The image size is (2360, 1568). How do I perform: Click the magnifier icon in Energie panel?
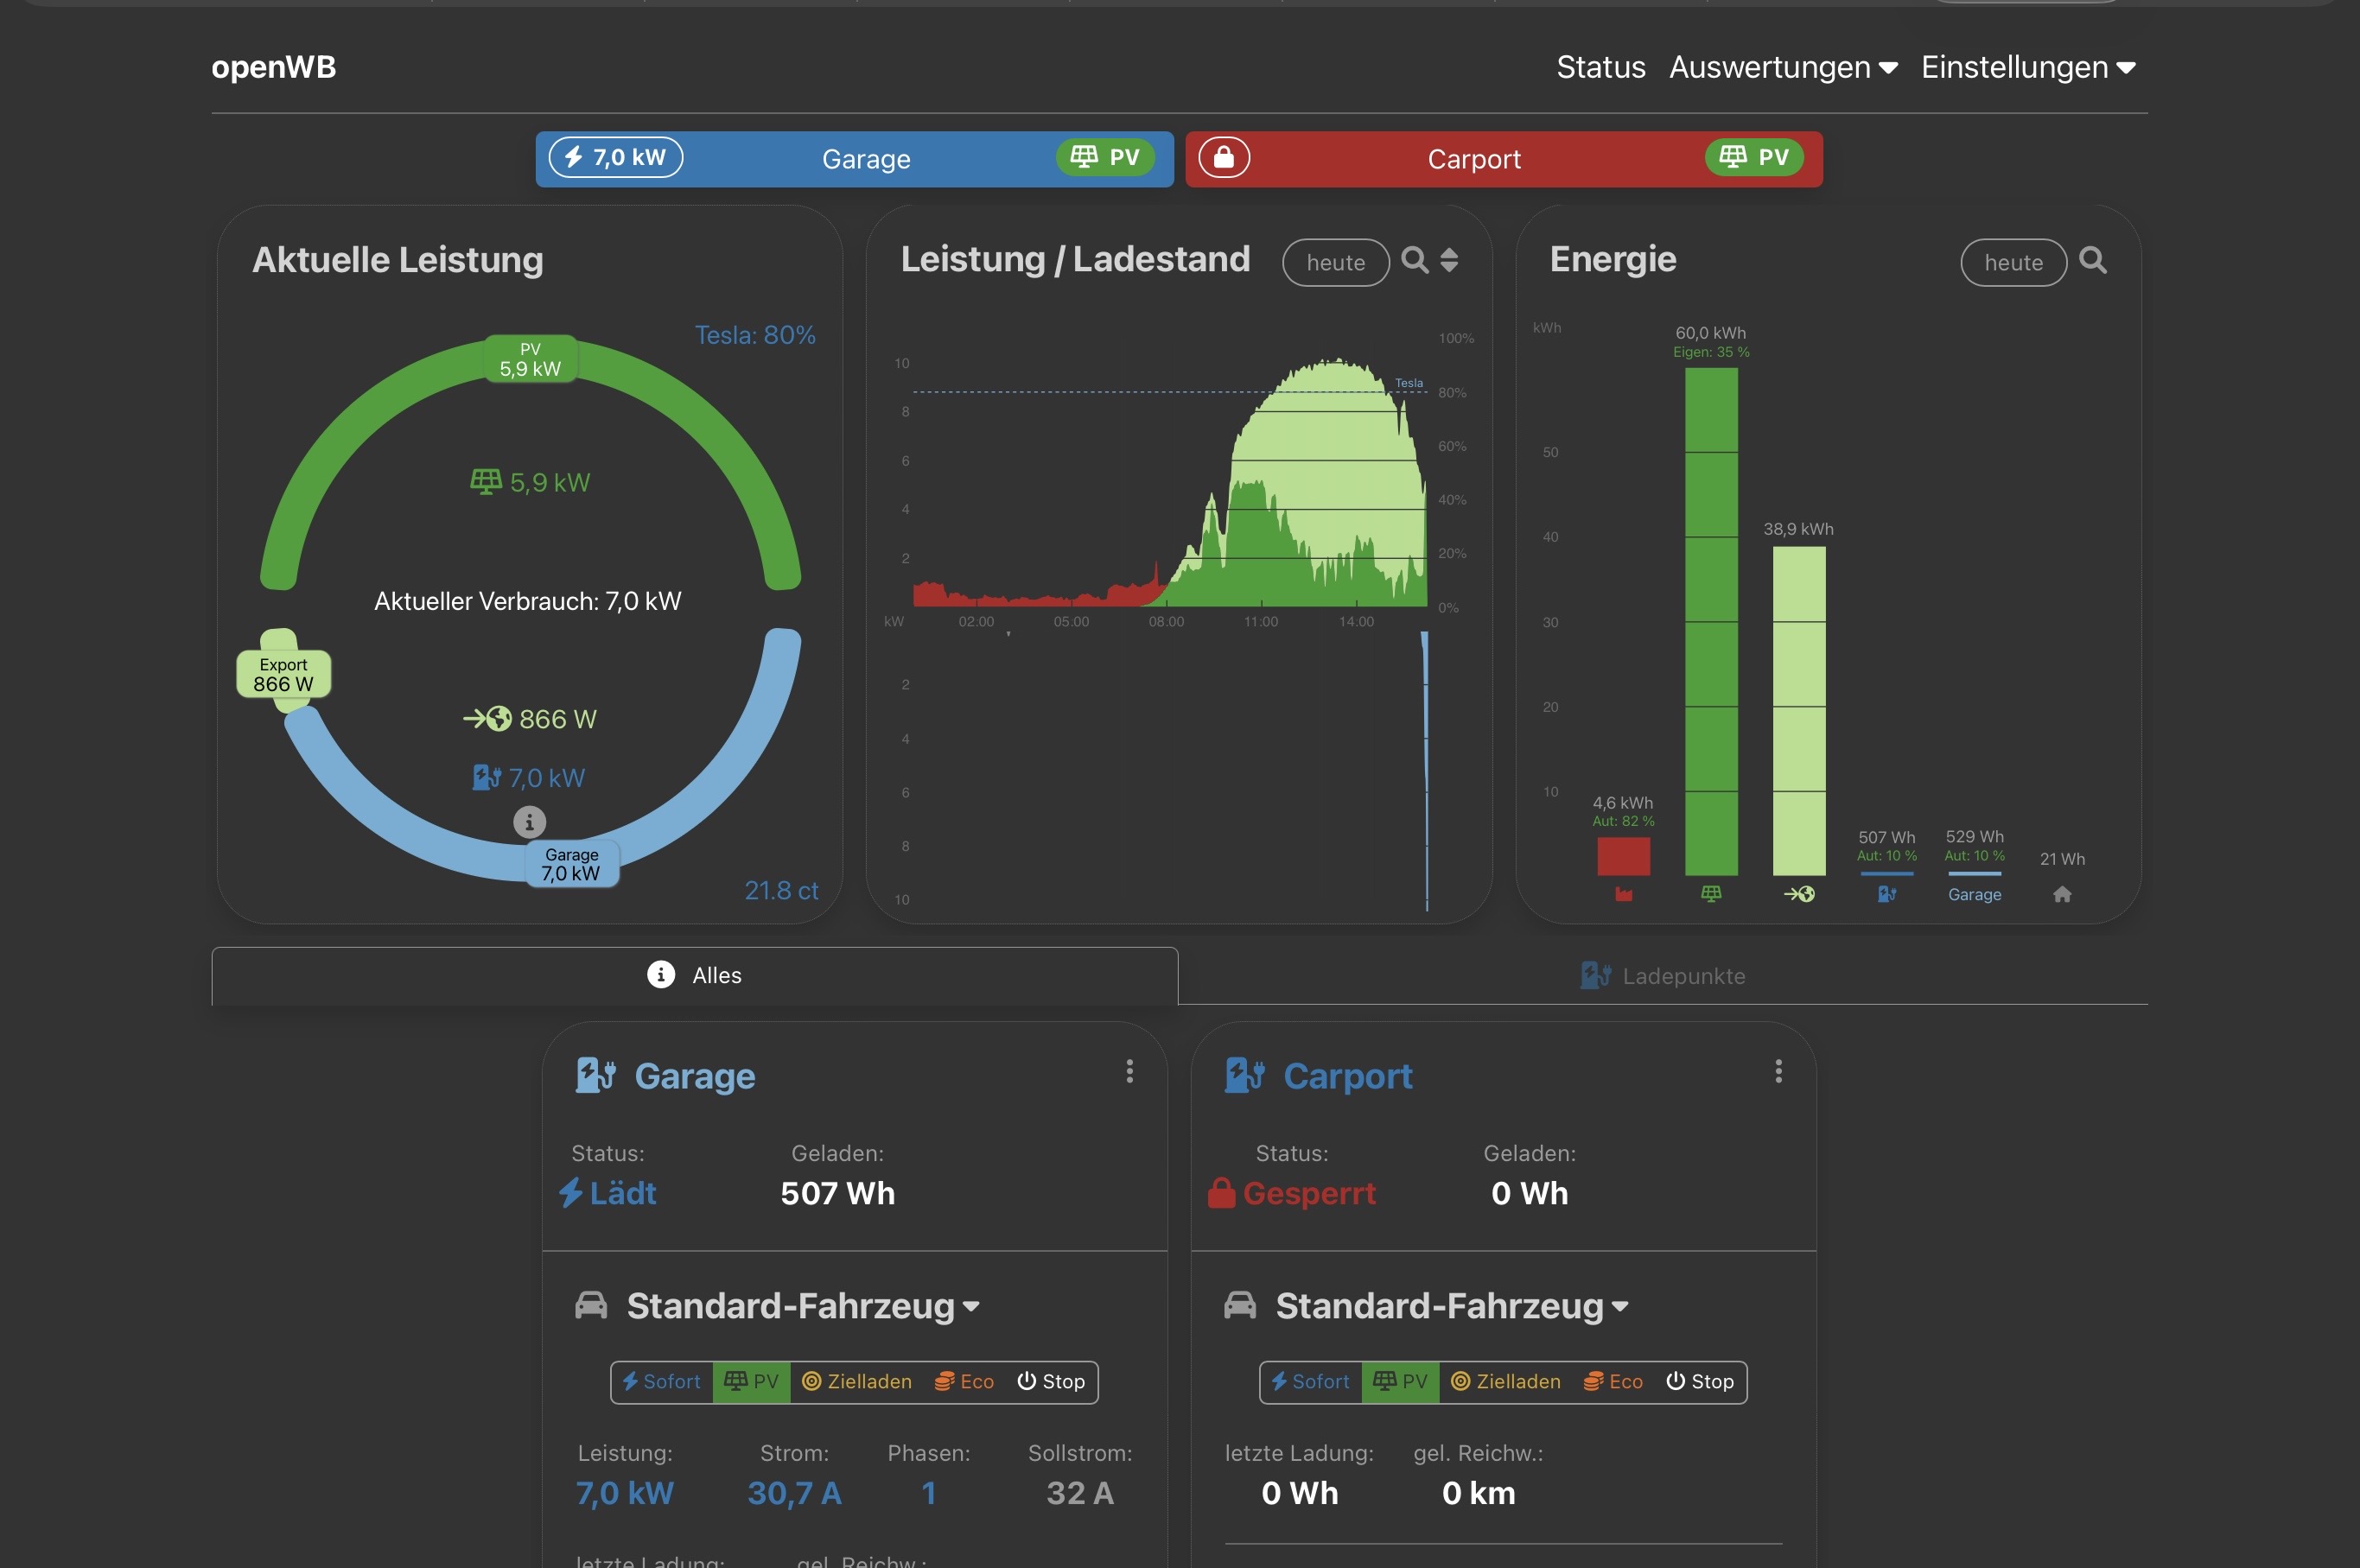coord(2092,260)
